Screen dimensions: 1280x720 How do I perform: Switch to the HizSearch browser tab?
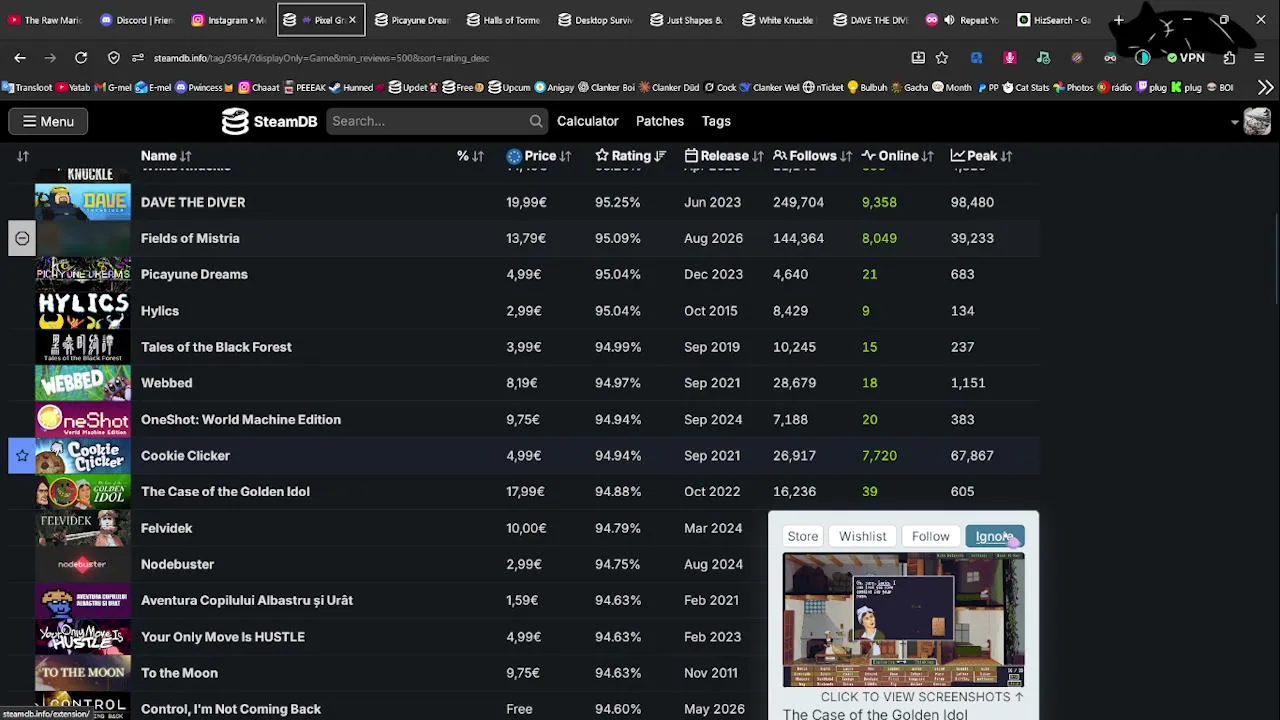(x=1054, y=20)
